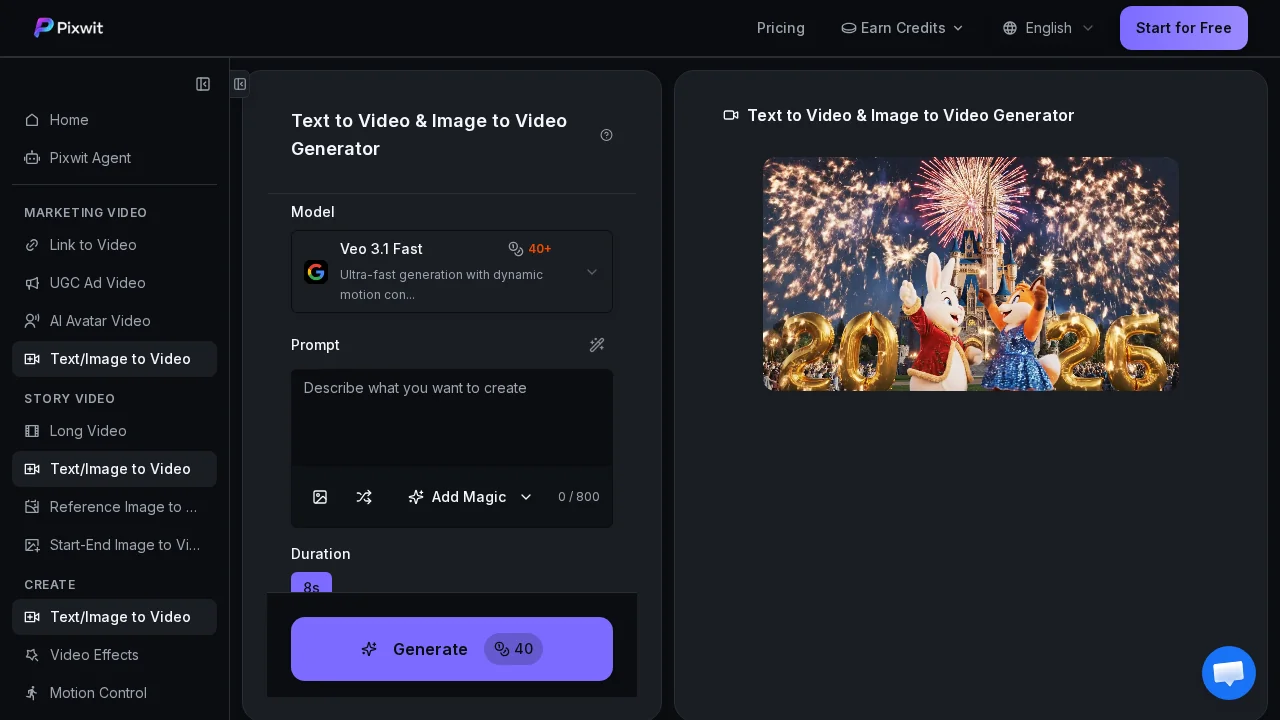Collapse the sidebar with the panel toggle

pos(203,84)
